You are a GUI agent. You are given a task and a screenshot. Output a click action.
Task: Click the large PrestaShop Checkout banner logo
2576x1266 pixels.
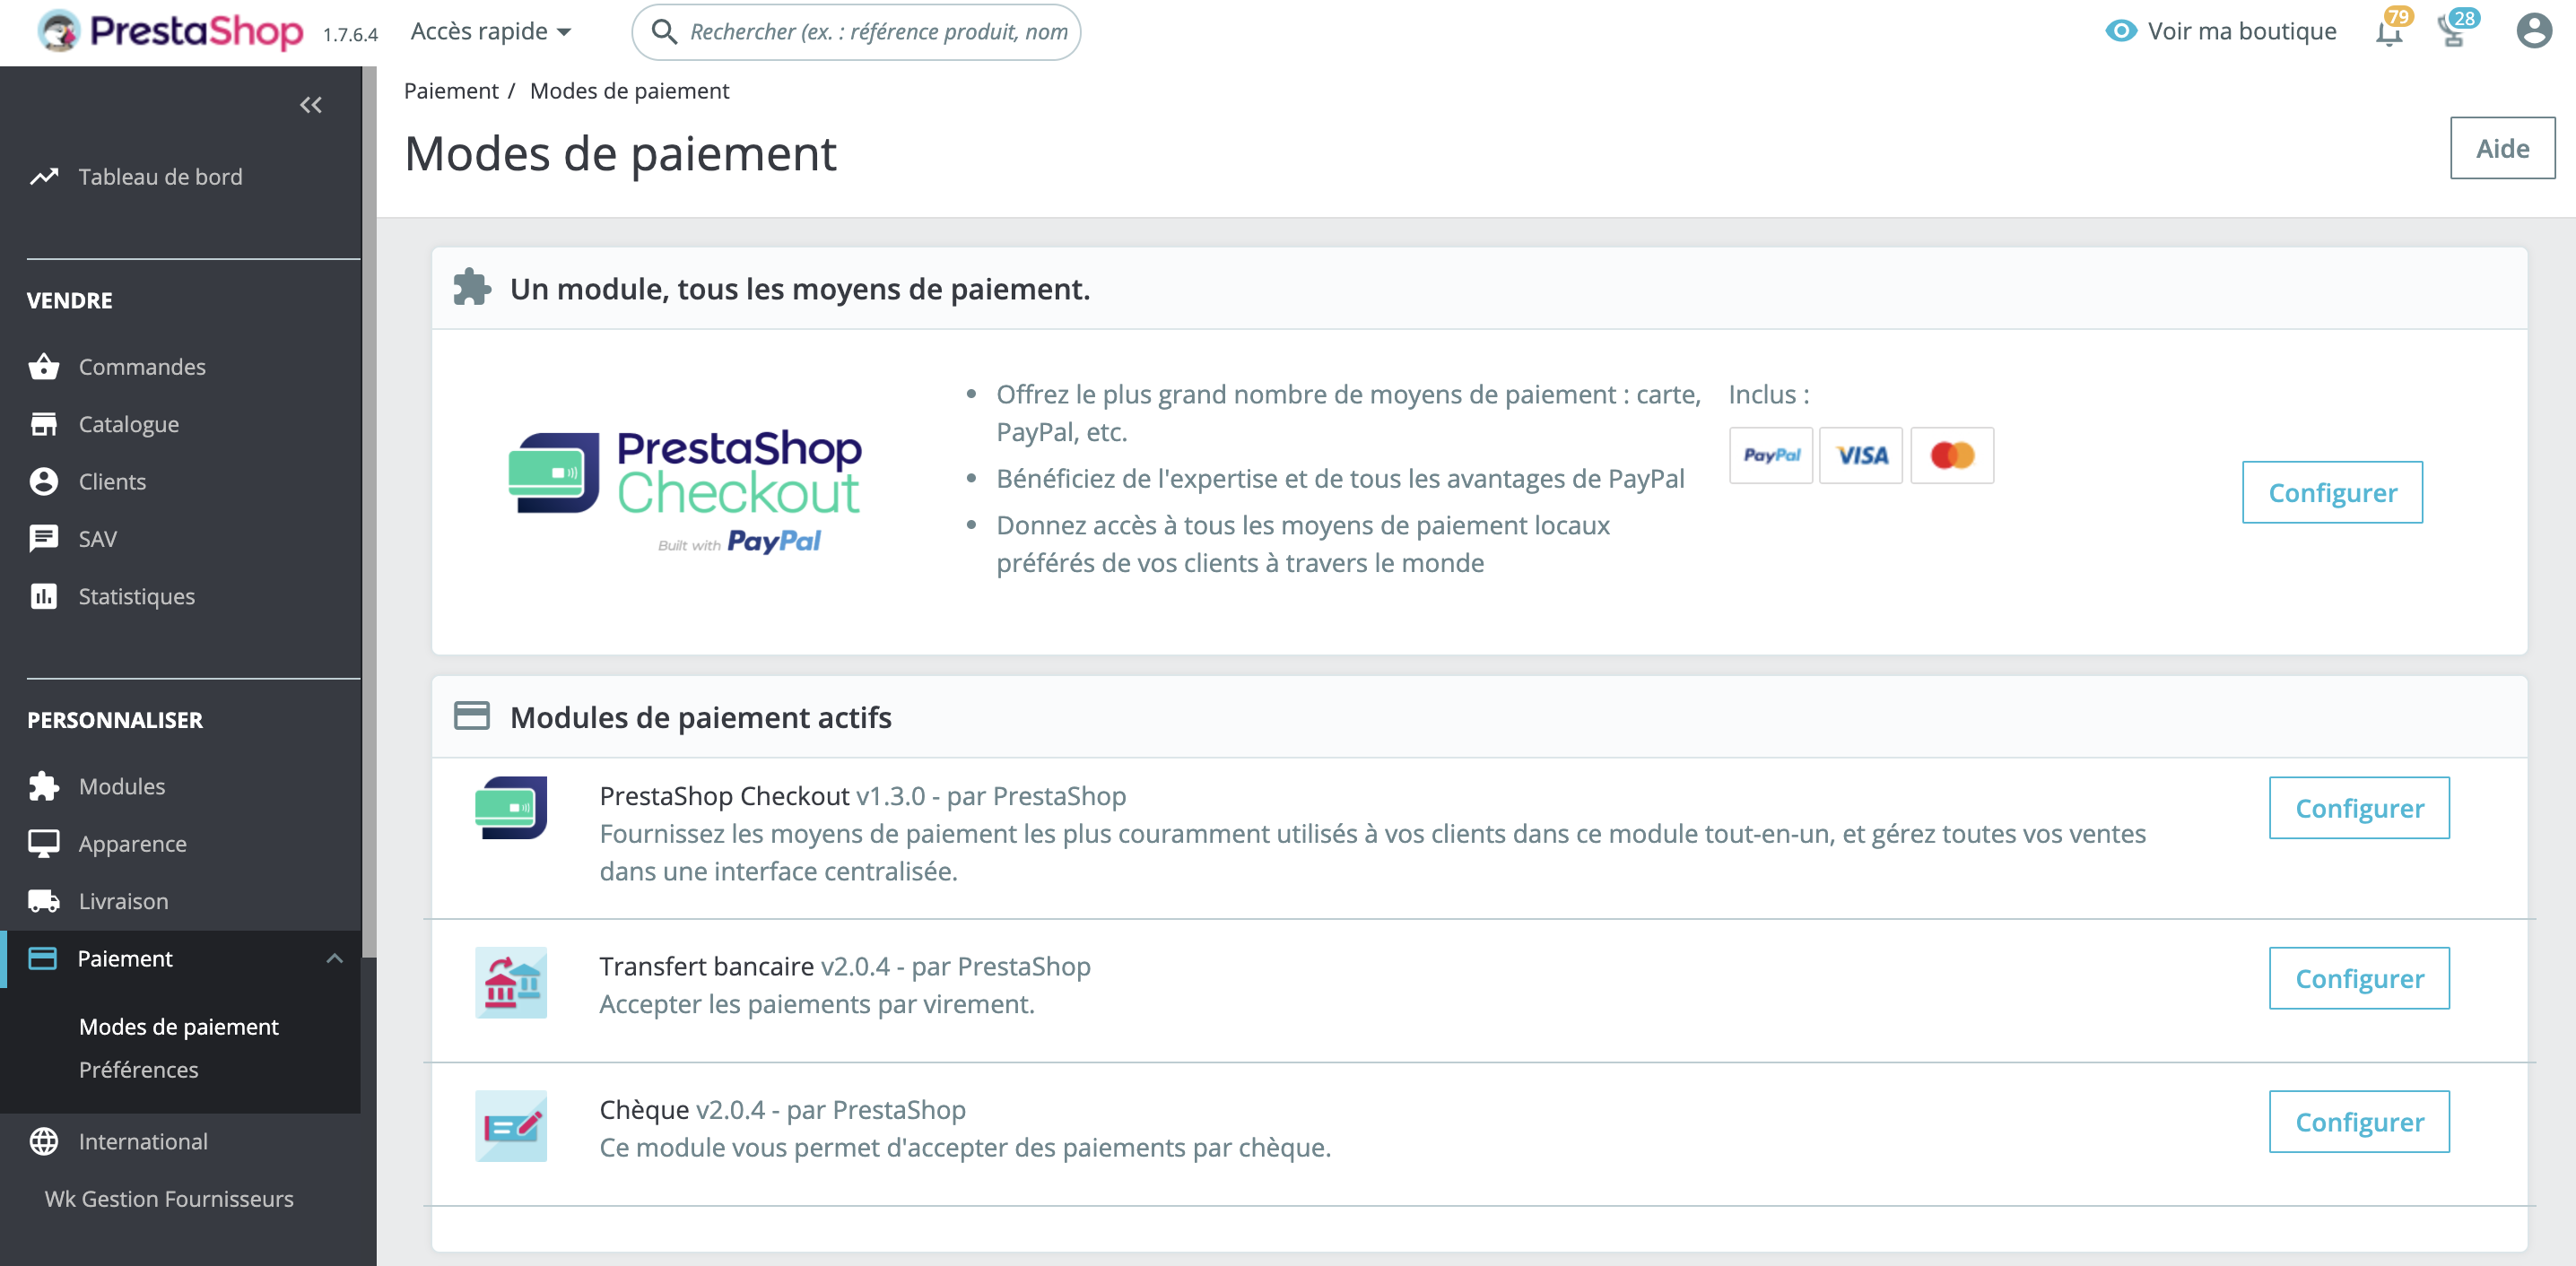click(685, 491)
